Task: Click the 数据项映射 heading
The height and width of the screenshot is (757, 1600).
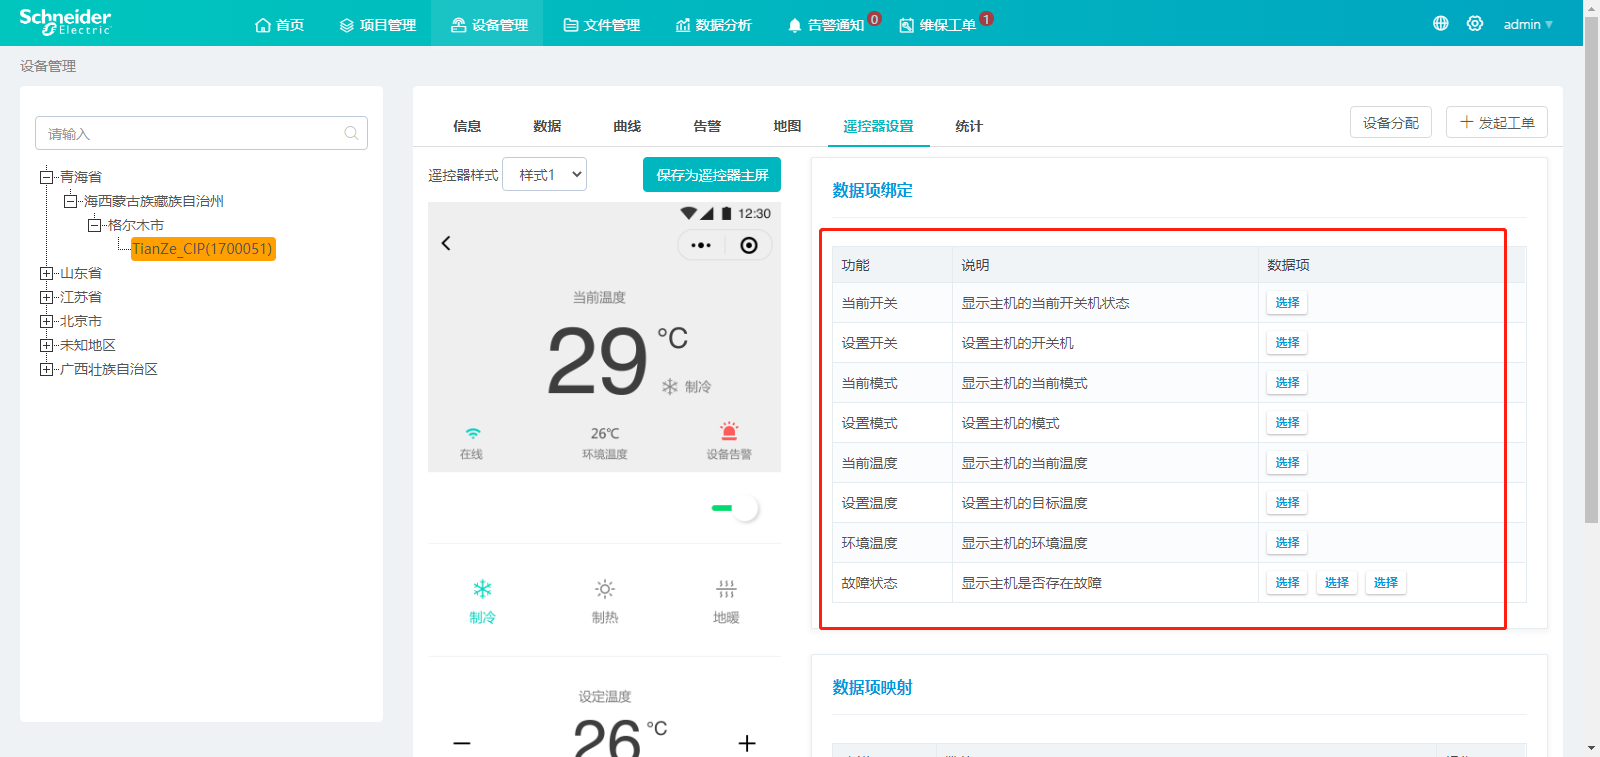Action: coord(872,687)
